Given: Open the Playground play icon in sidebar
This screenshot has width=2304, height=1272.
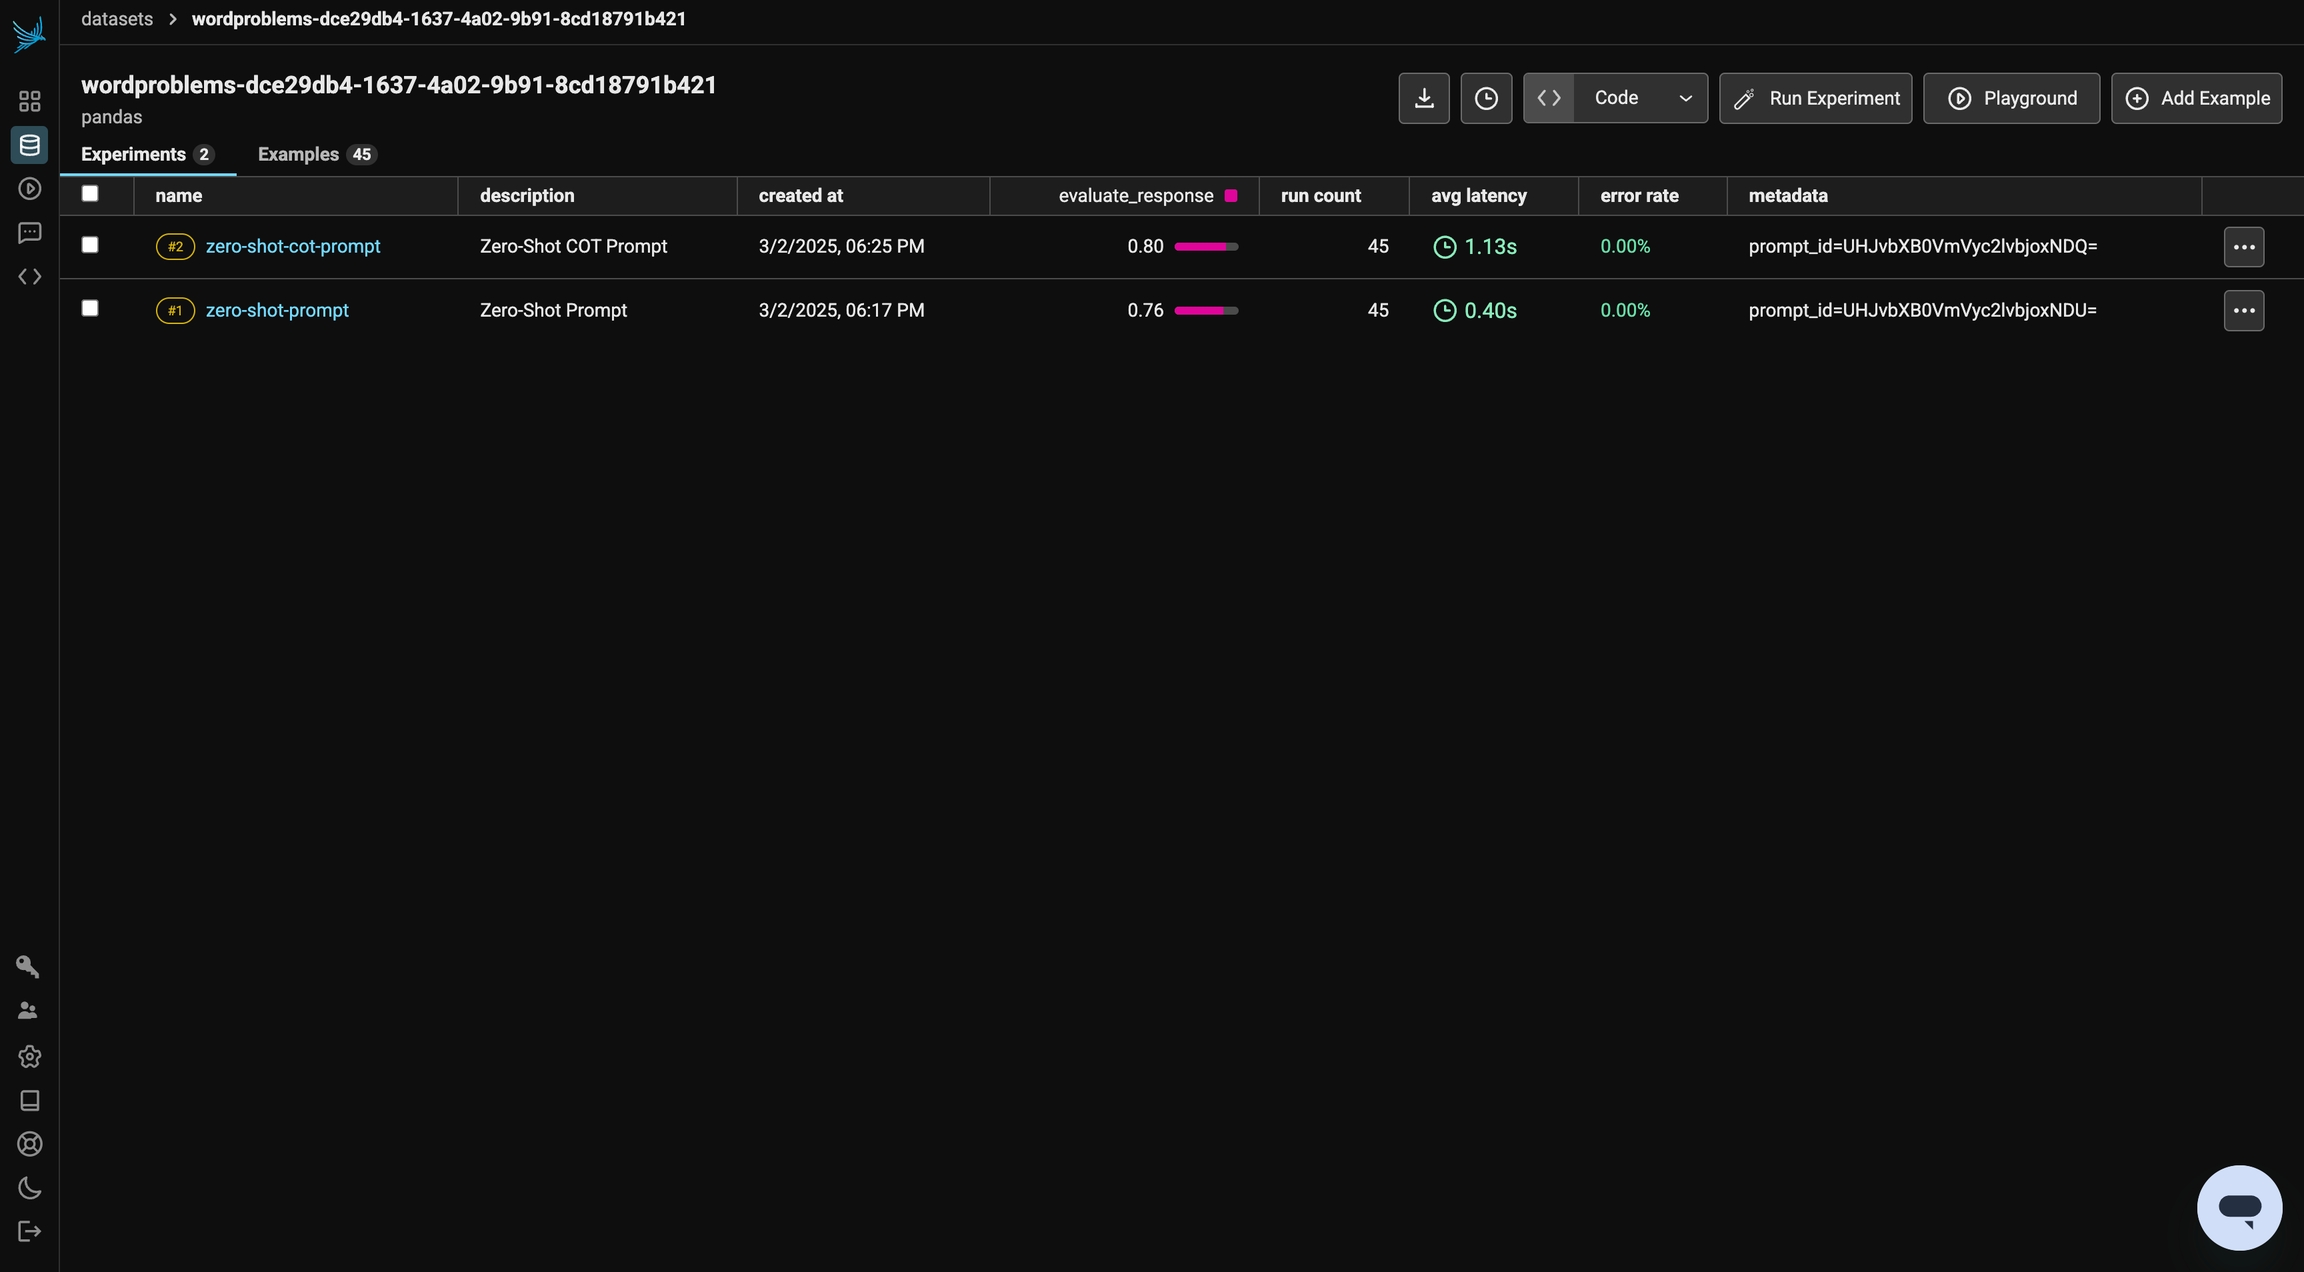Looking at the screenshot, I should coord(29,189).
